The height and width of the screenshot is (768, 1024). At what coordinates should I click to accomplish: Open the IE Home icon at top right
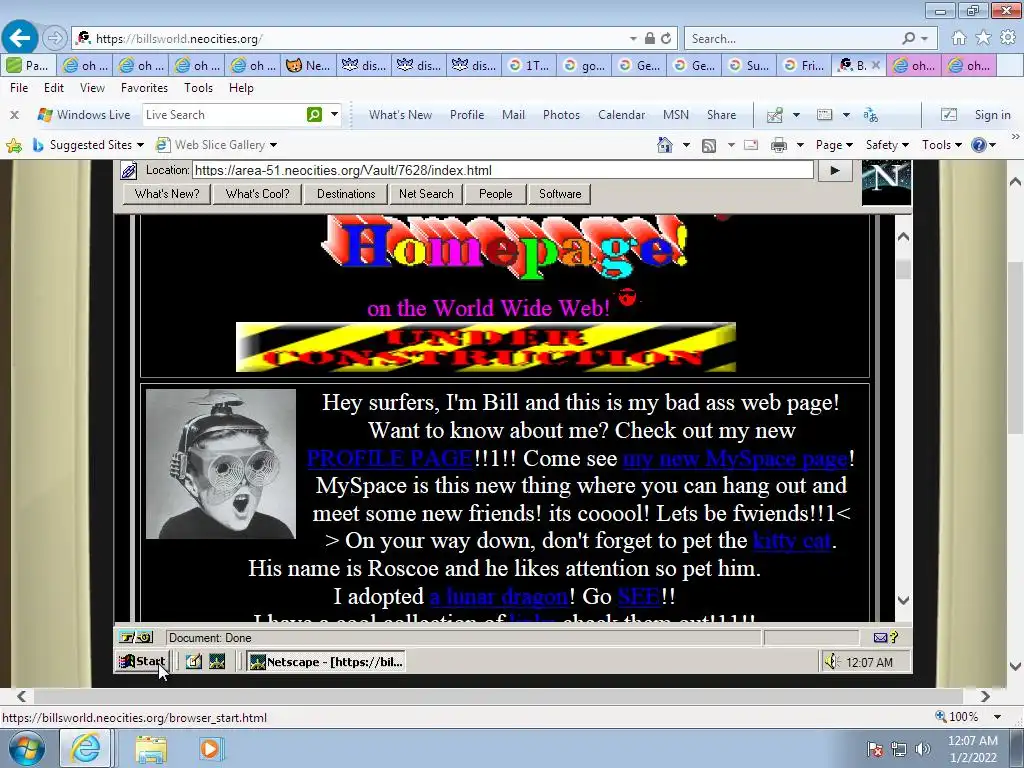point(959,38)
